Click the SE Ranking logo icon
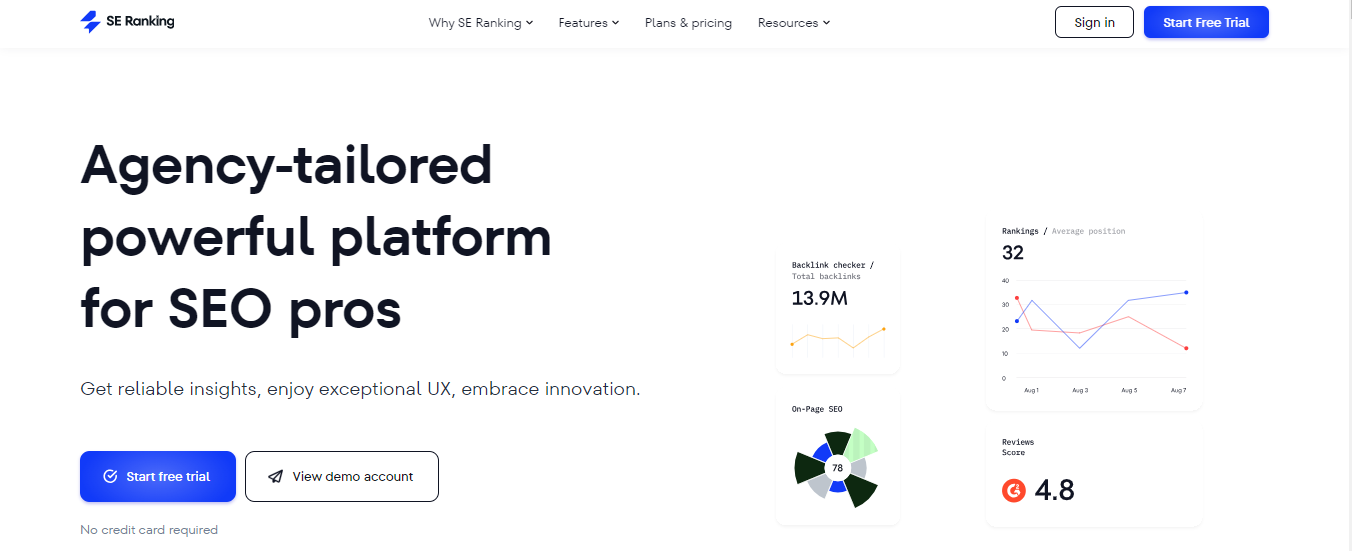This screenshot has width=1352, height=551. click(91, 22)
